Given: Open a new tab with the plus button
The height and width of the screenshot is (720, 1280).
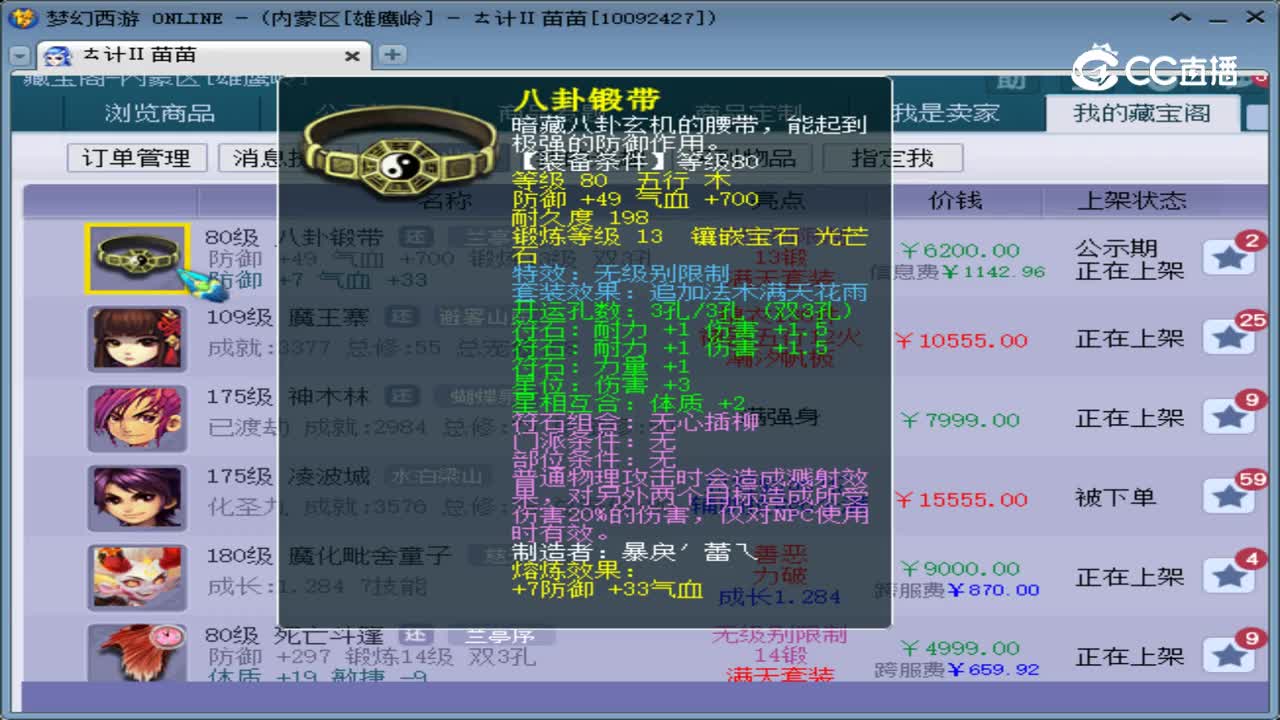Looking at the screenshot, I should pyautogui.click(x=391, y=56).
